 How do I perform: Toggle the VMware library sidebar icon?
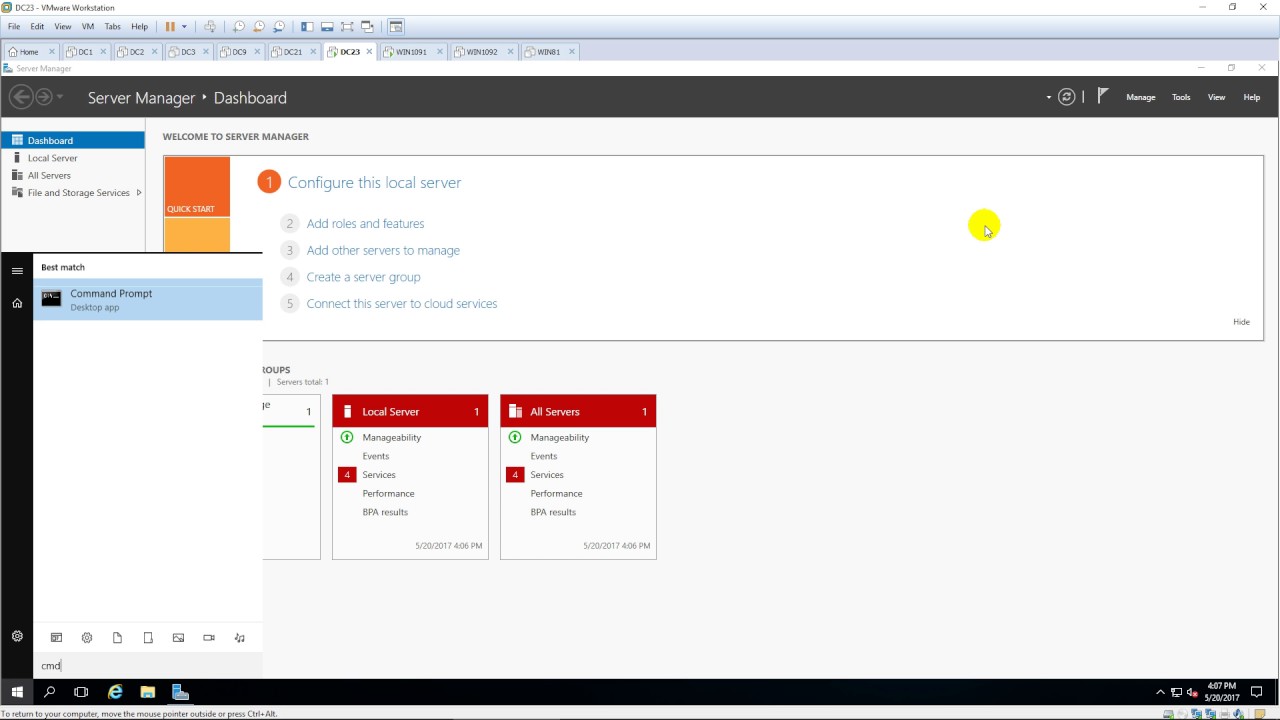tap(307, 26)
